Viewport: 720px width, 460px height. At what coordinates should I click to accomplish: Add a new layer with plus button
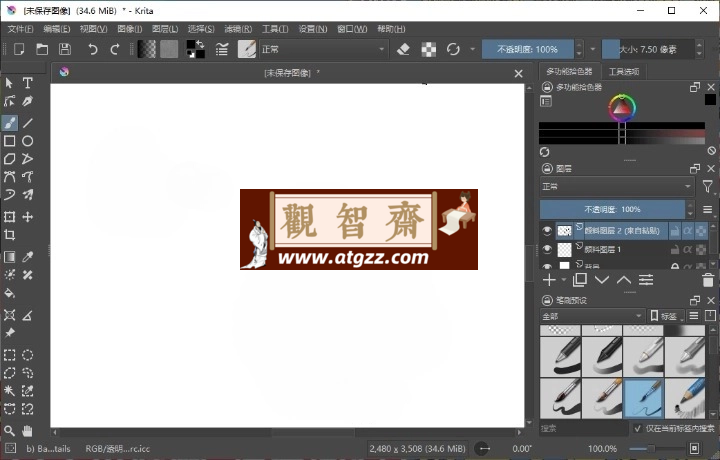coord(549,280)
